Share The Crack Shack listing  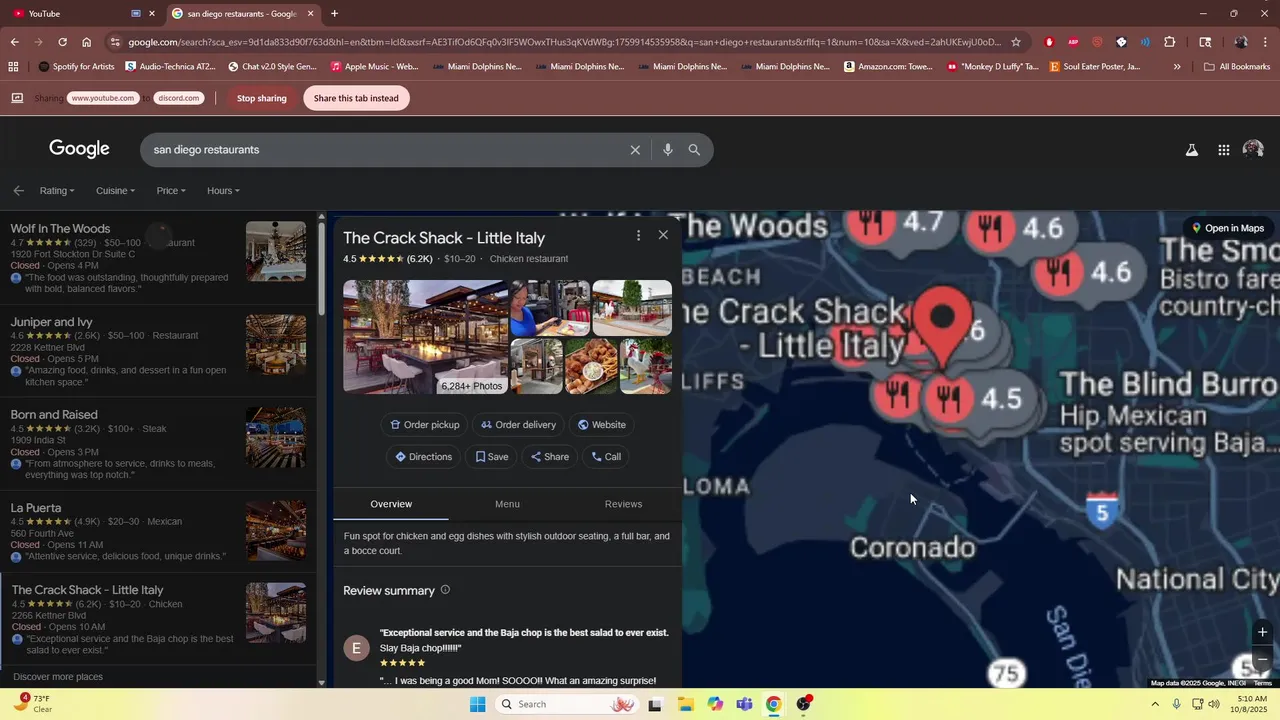click(550, 457)
